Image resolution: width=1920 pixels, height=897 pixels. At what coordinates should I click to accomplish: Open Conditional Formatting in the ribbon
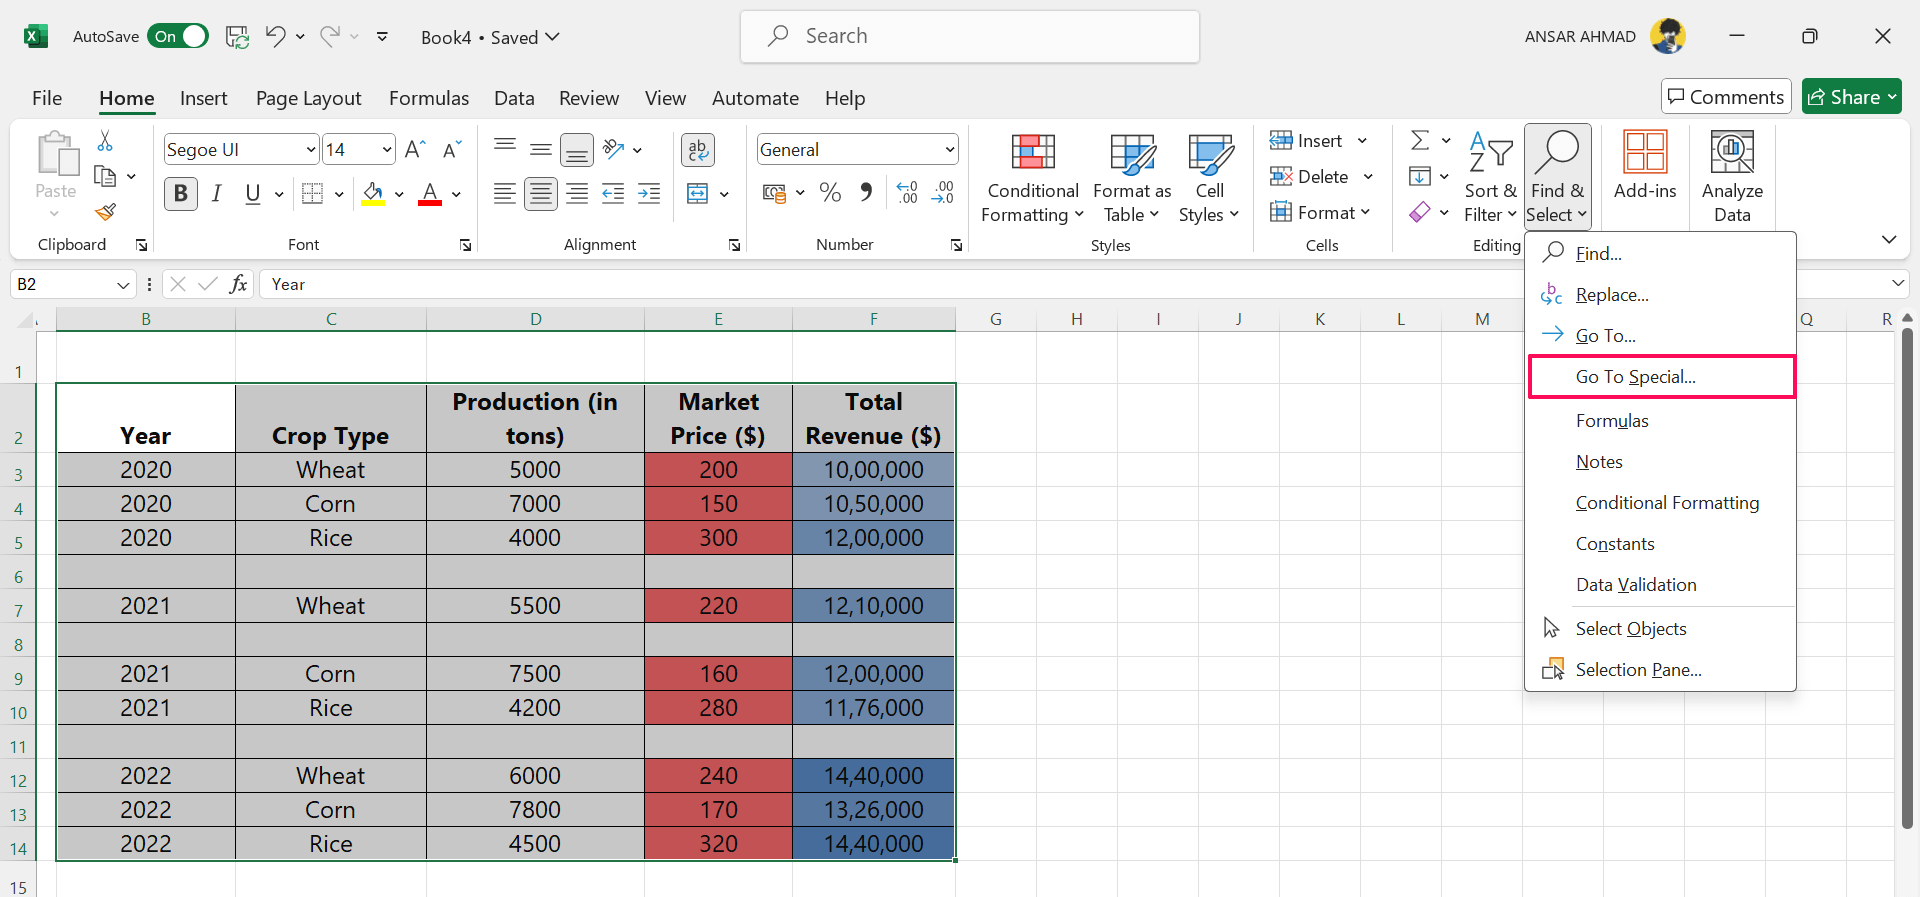click(x=1032, y=179)
